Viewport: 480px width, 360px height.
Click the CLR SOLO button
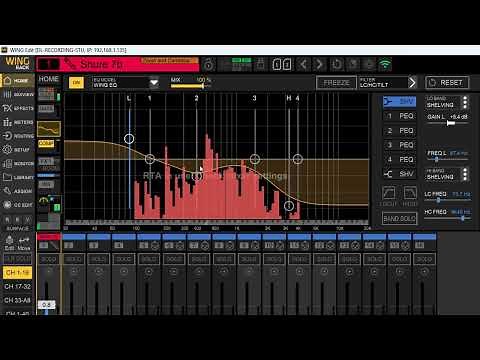tap(17, 259)
